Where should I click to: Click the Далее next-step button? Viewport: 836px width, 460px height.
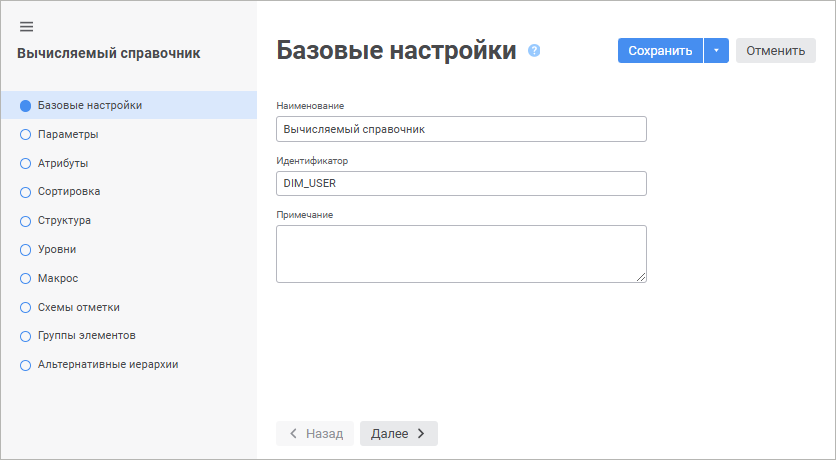[x=398, y=433]
